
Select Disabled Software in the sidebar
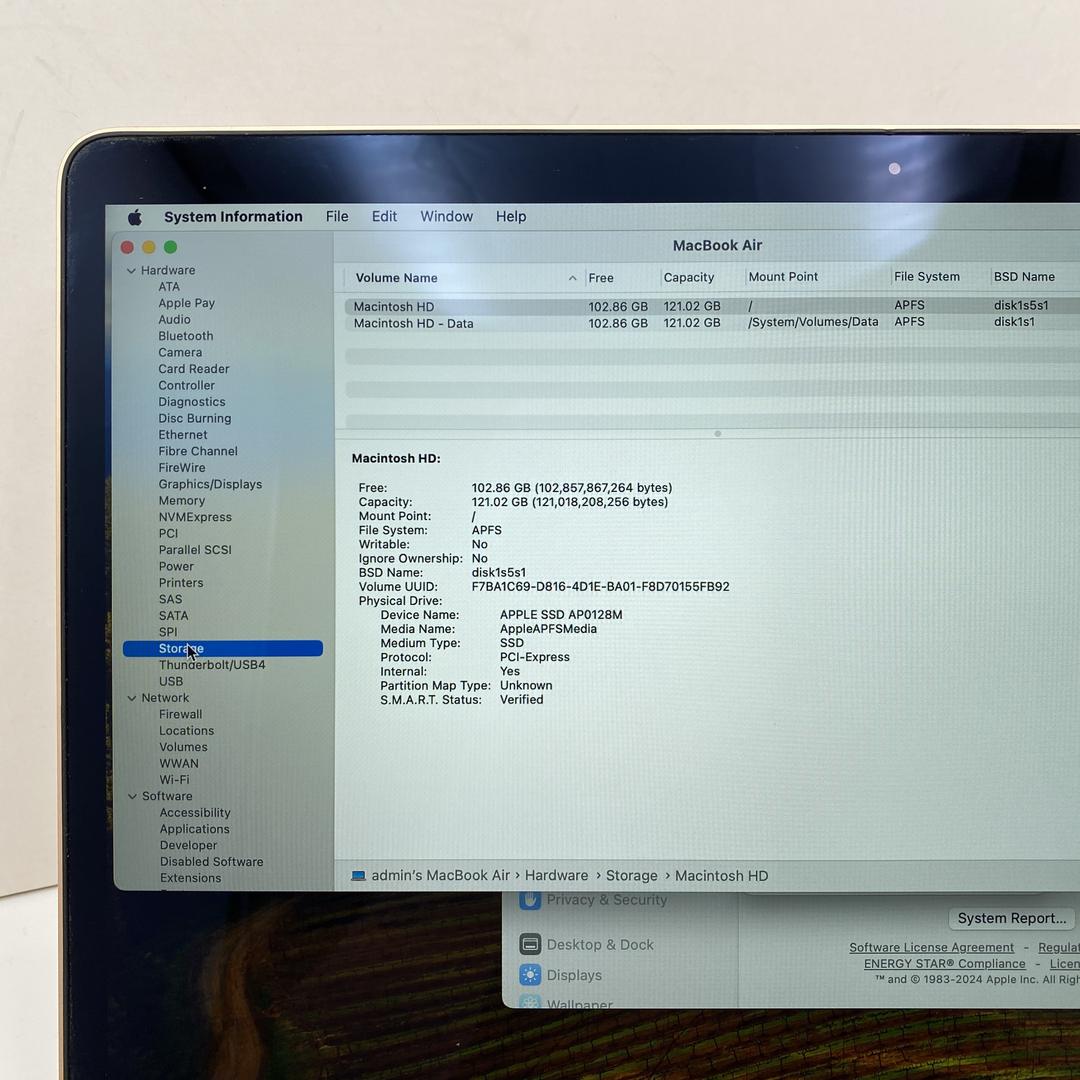click(211, 862)
